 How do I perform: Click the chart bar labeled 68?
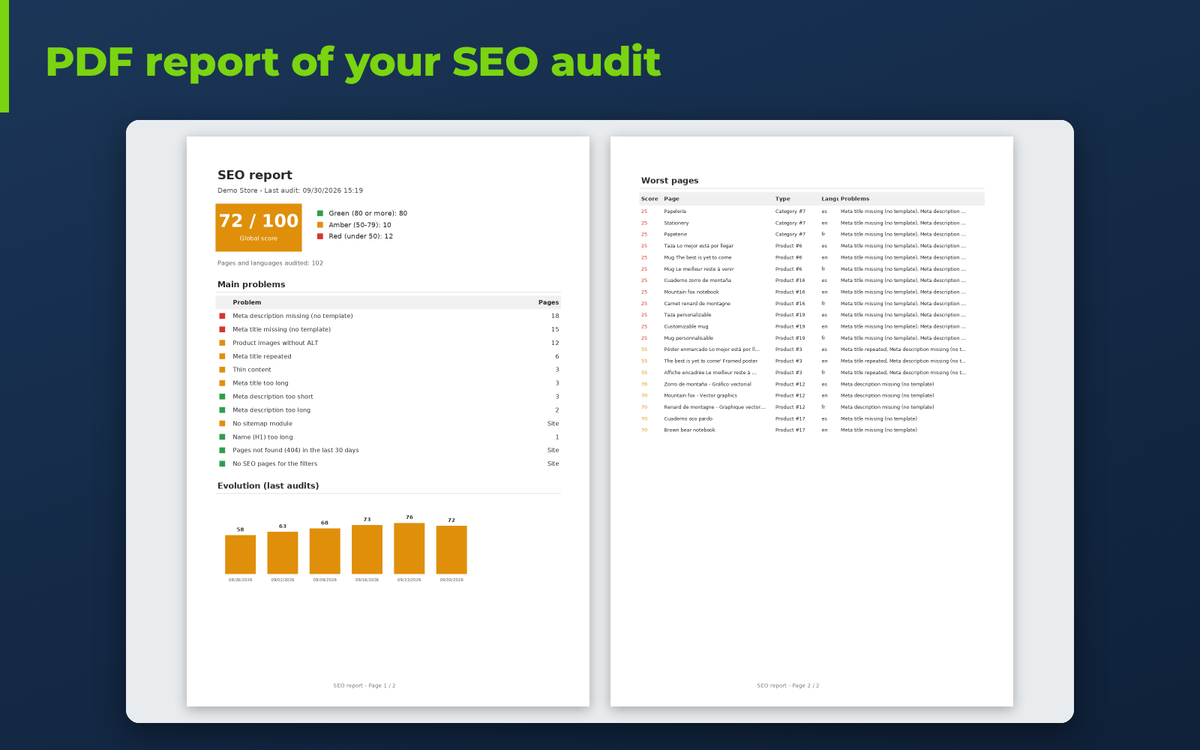[325, 551]
